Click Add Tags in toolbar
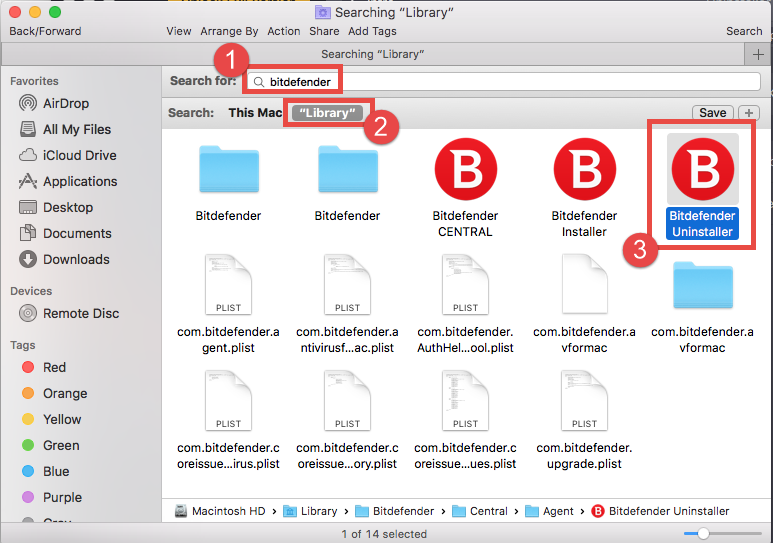The height and width of the screenshot is (543, 773). (x=372, y=31)
